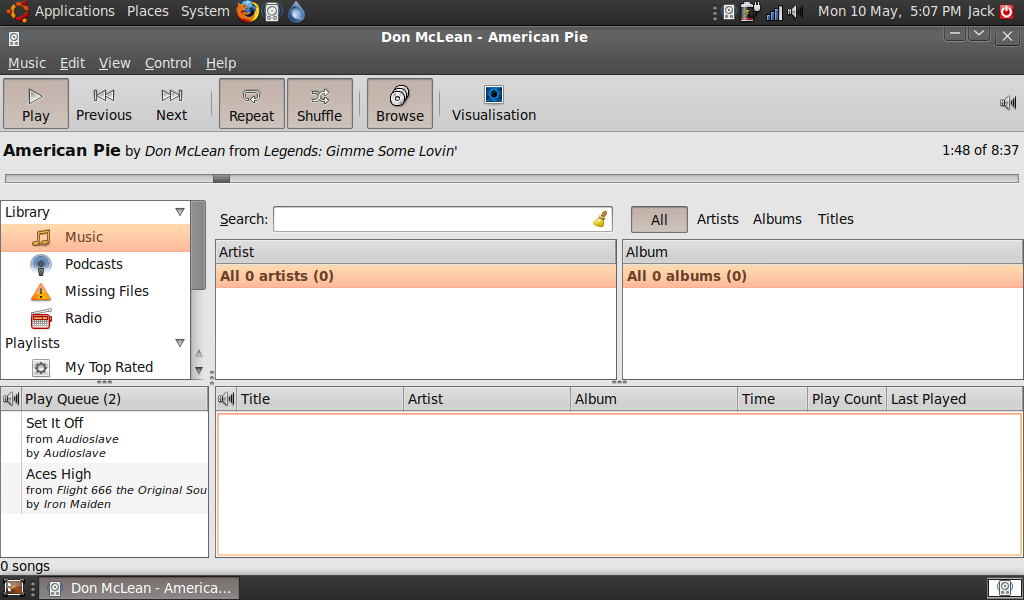
Task: Select the All search filter
Action: [x=659, y=219]
